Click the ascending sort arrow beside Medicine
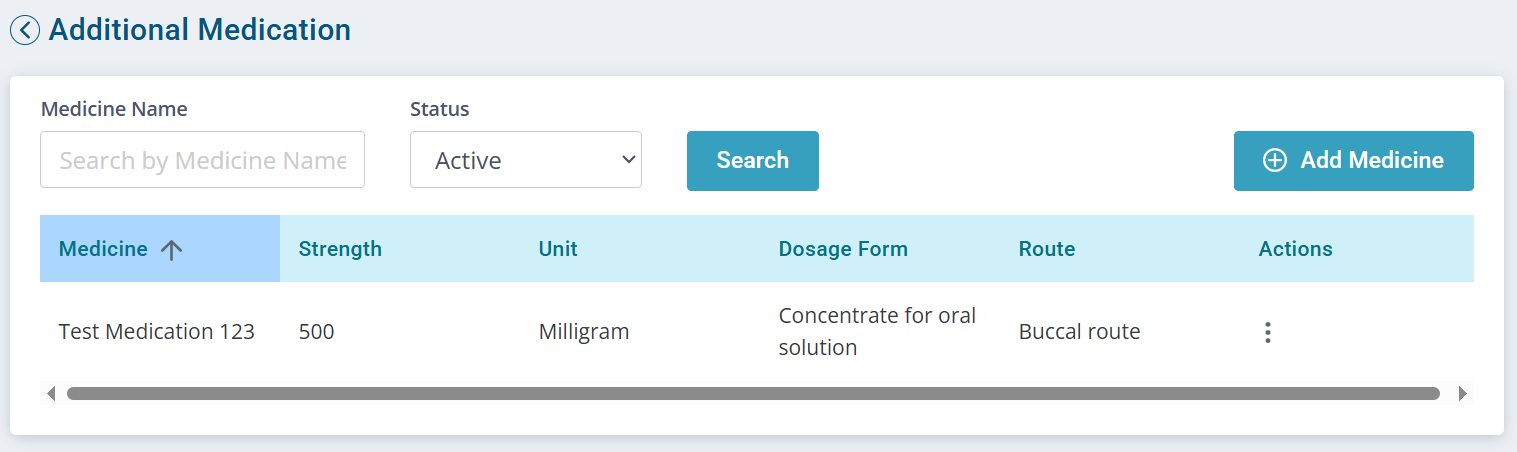The height and width of the screenshot is (452, 1517). click(x=172, y=250)
